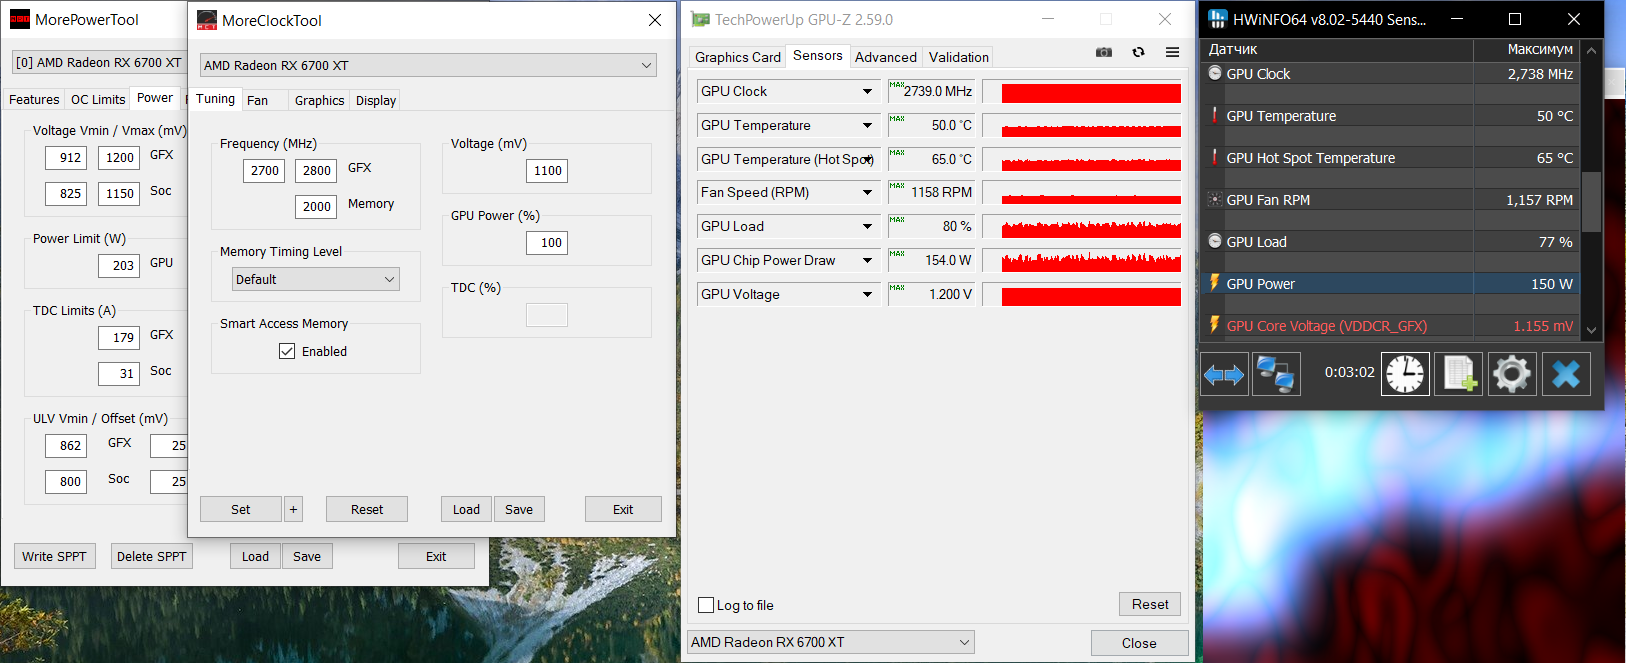Click Voltage (mV) field 1100

point(547,171)
